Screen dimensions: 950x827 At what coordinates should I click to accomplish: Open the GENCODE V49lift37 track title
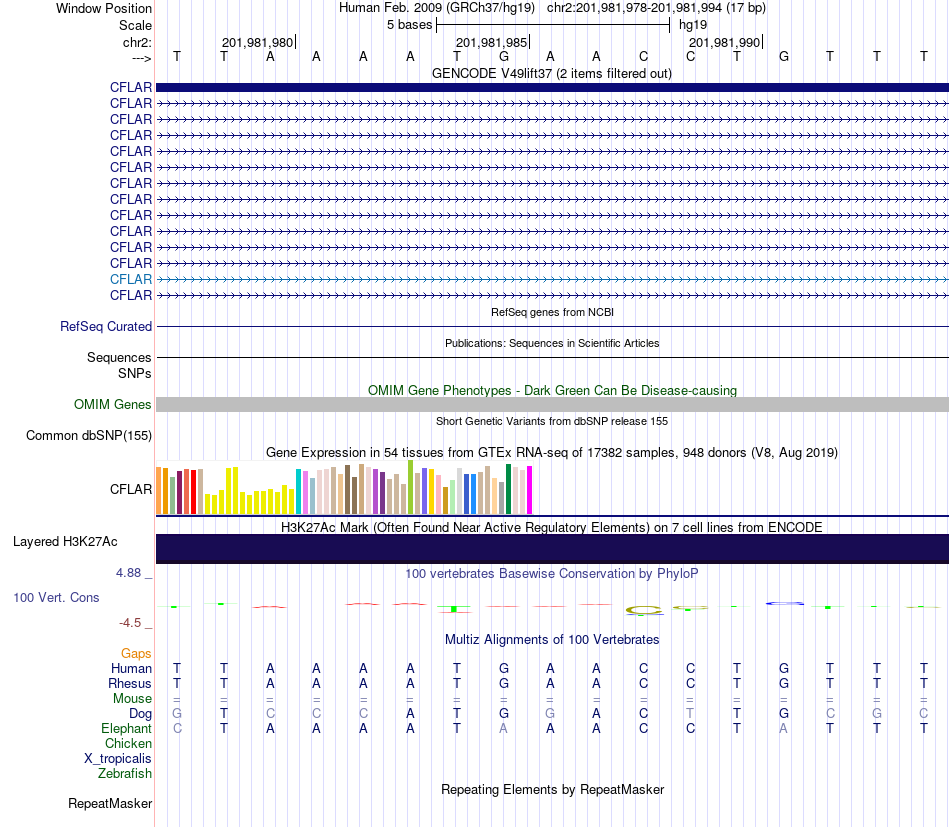pos(552,73)
